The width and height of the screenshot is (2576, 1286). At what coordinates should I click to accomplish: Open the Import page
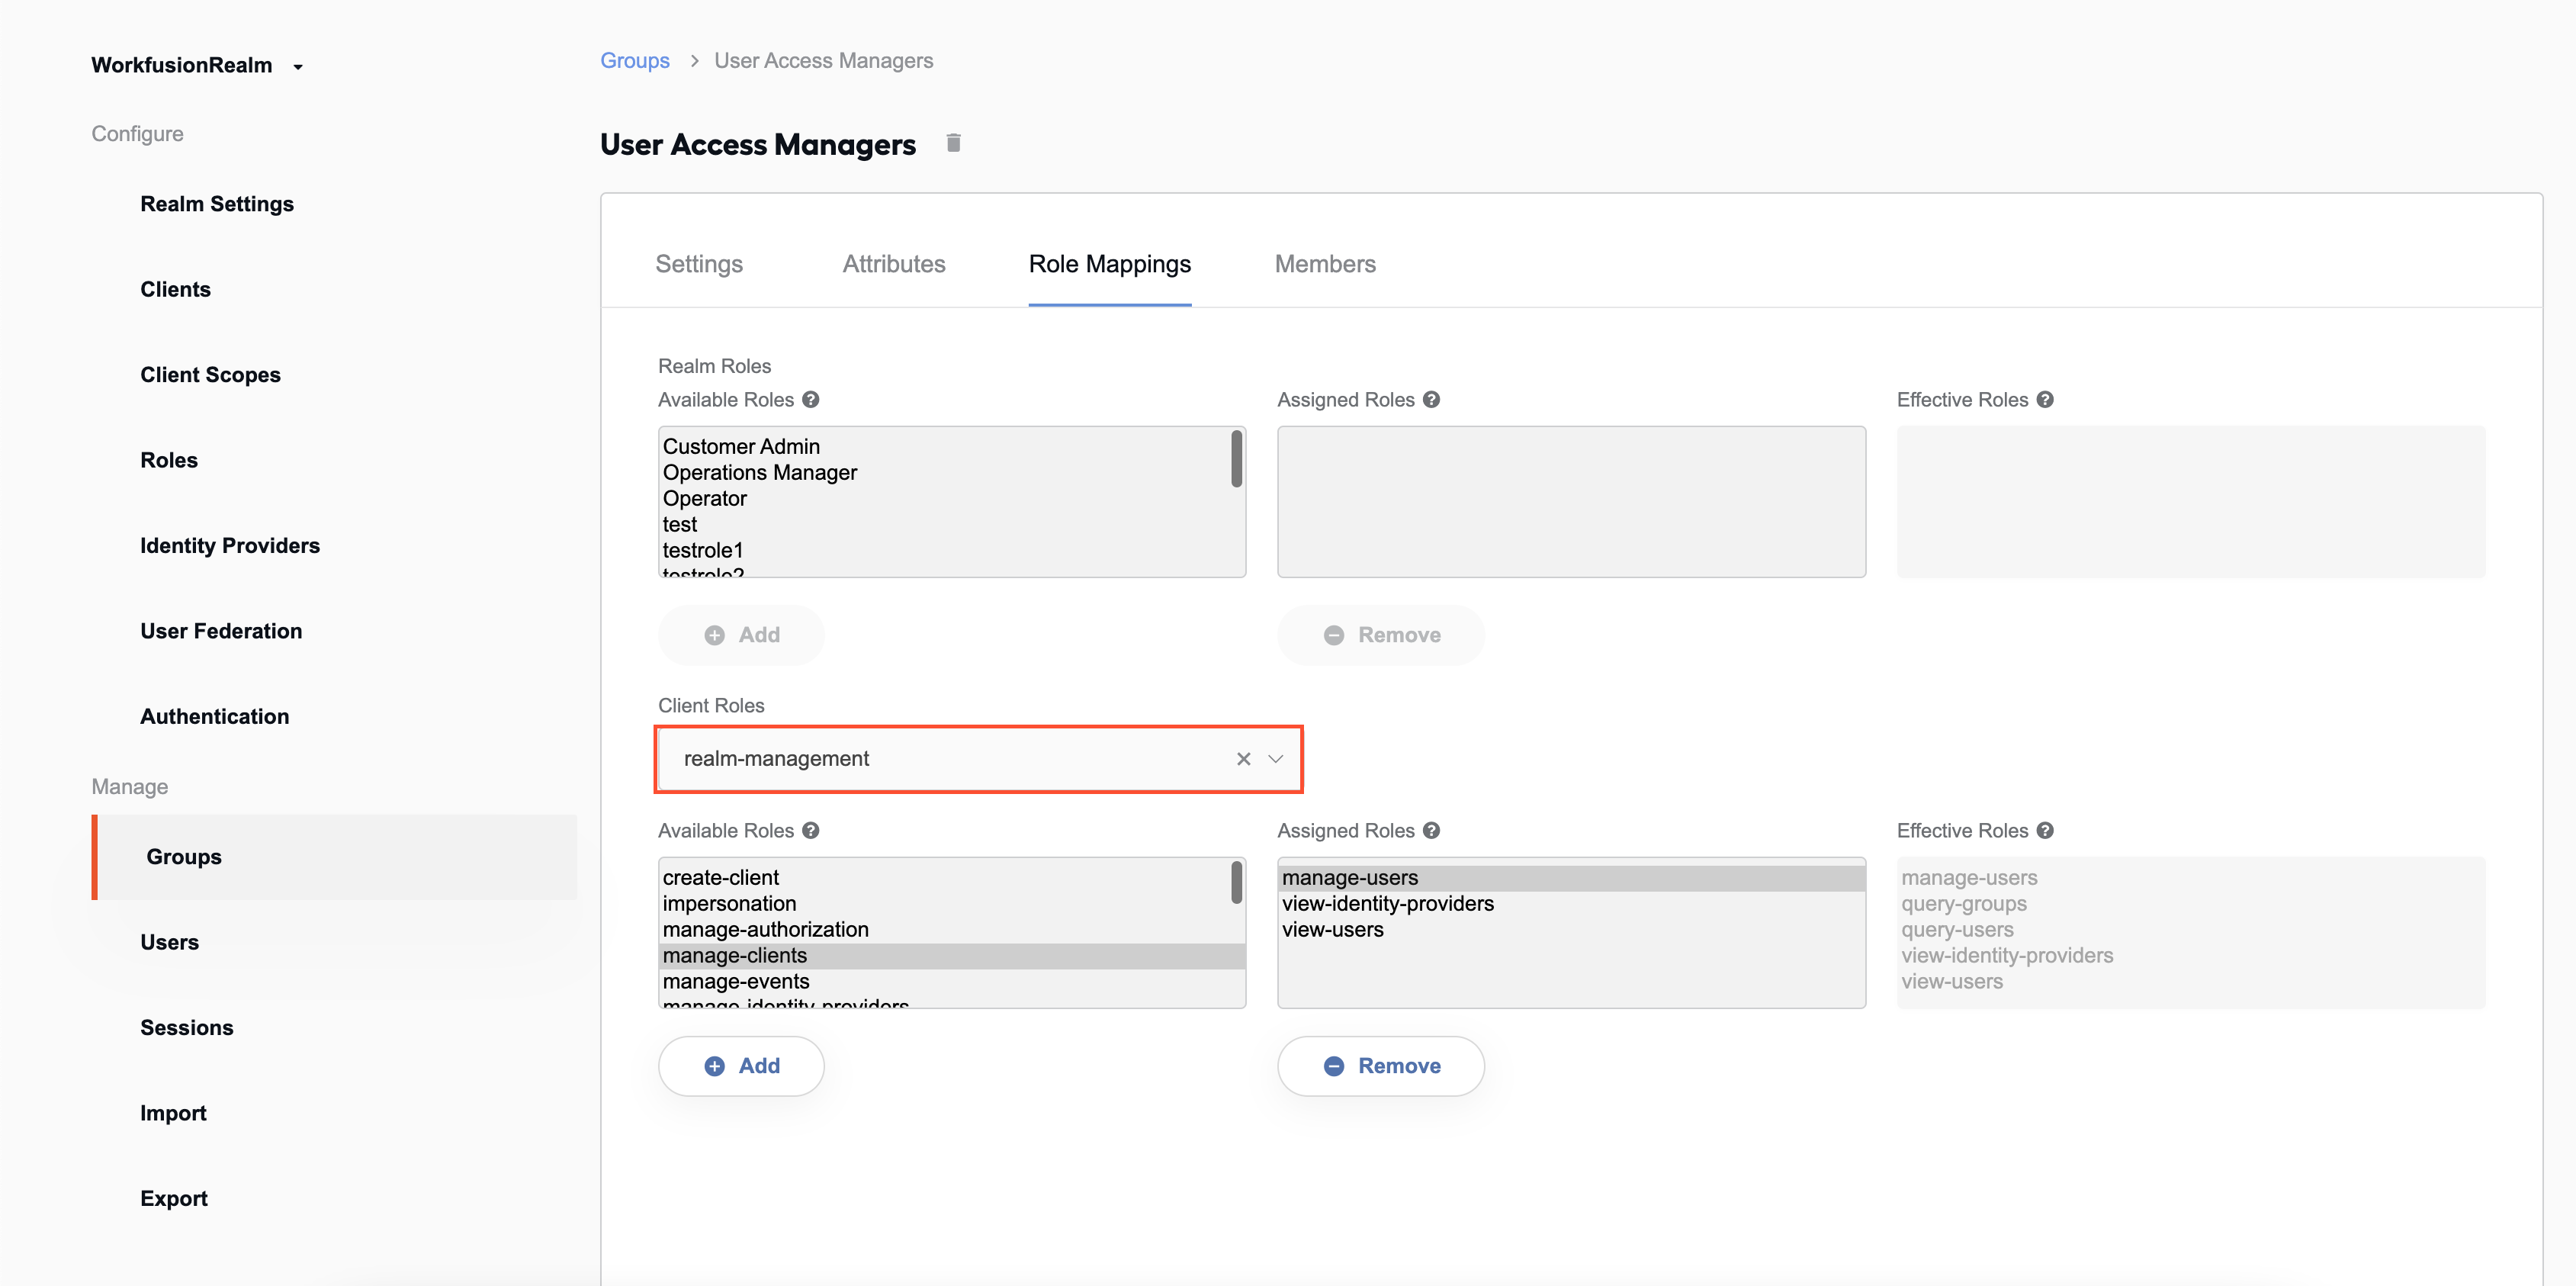pyautogui.click(x=173, y=1114)
